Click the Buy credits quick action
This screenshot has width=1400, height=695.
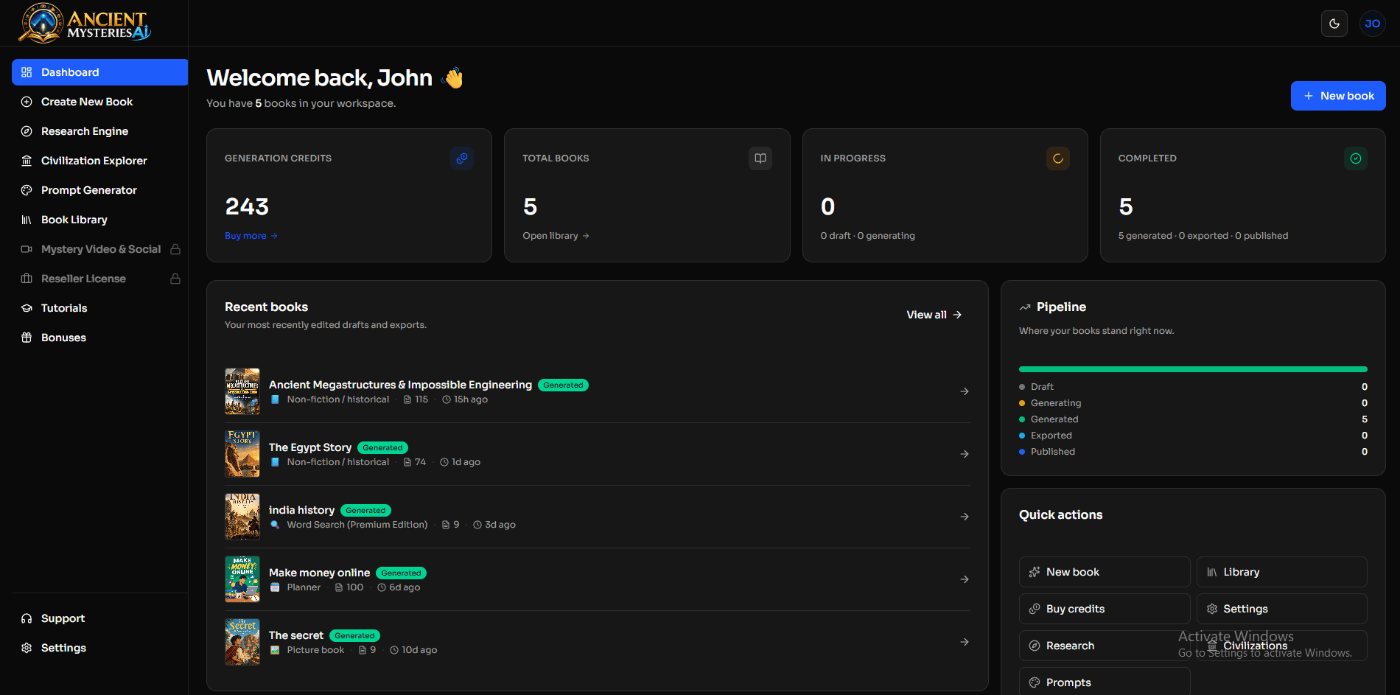(1105, 609)
